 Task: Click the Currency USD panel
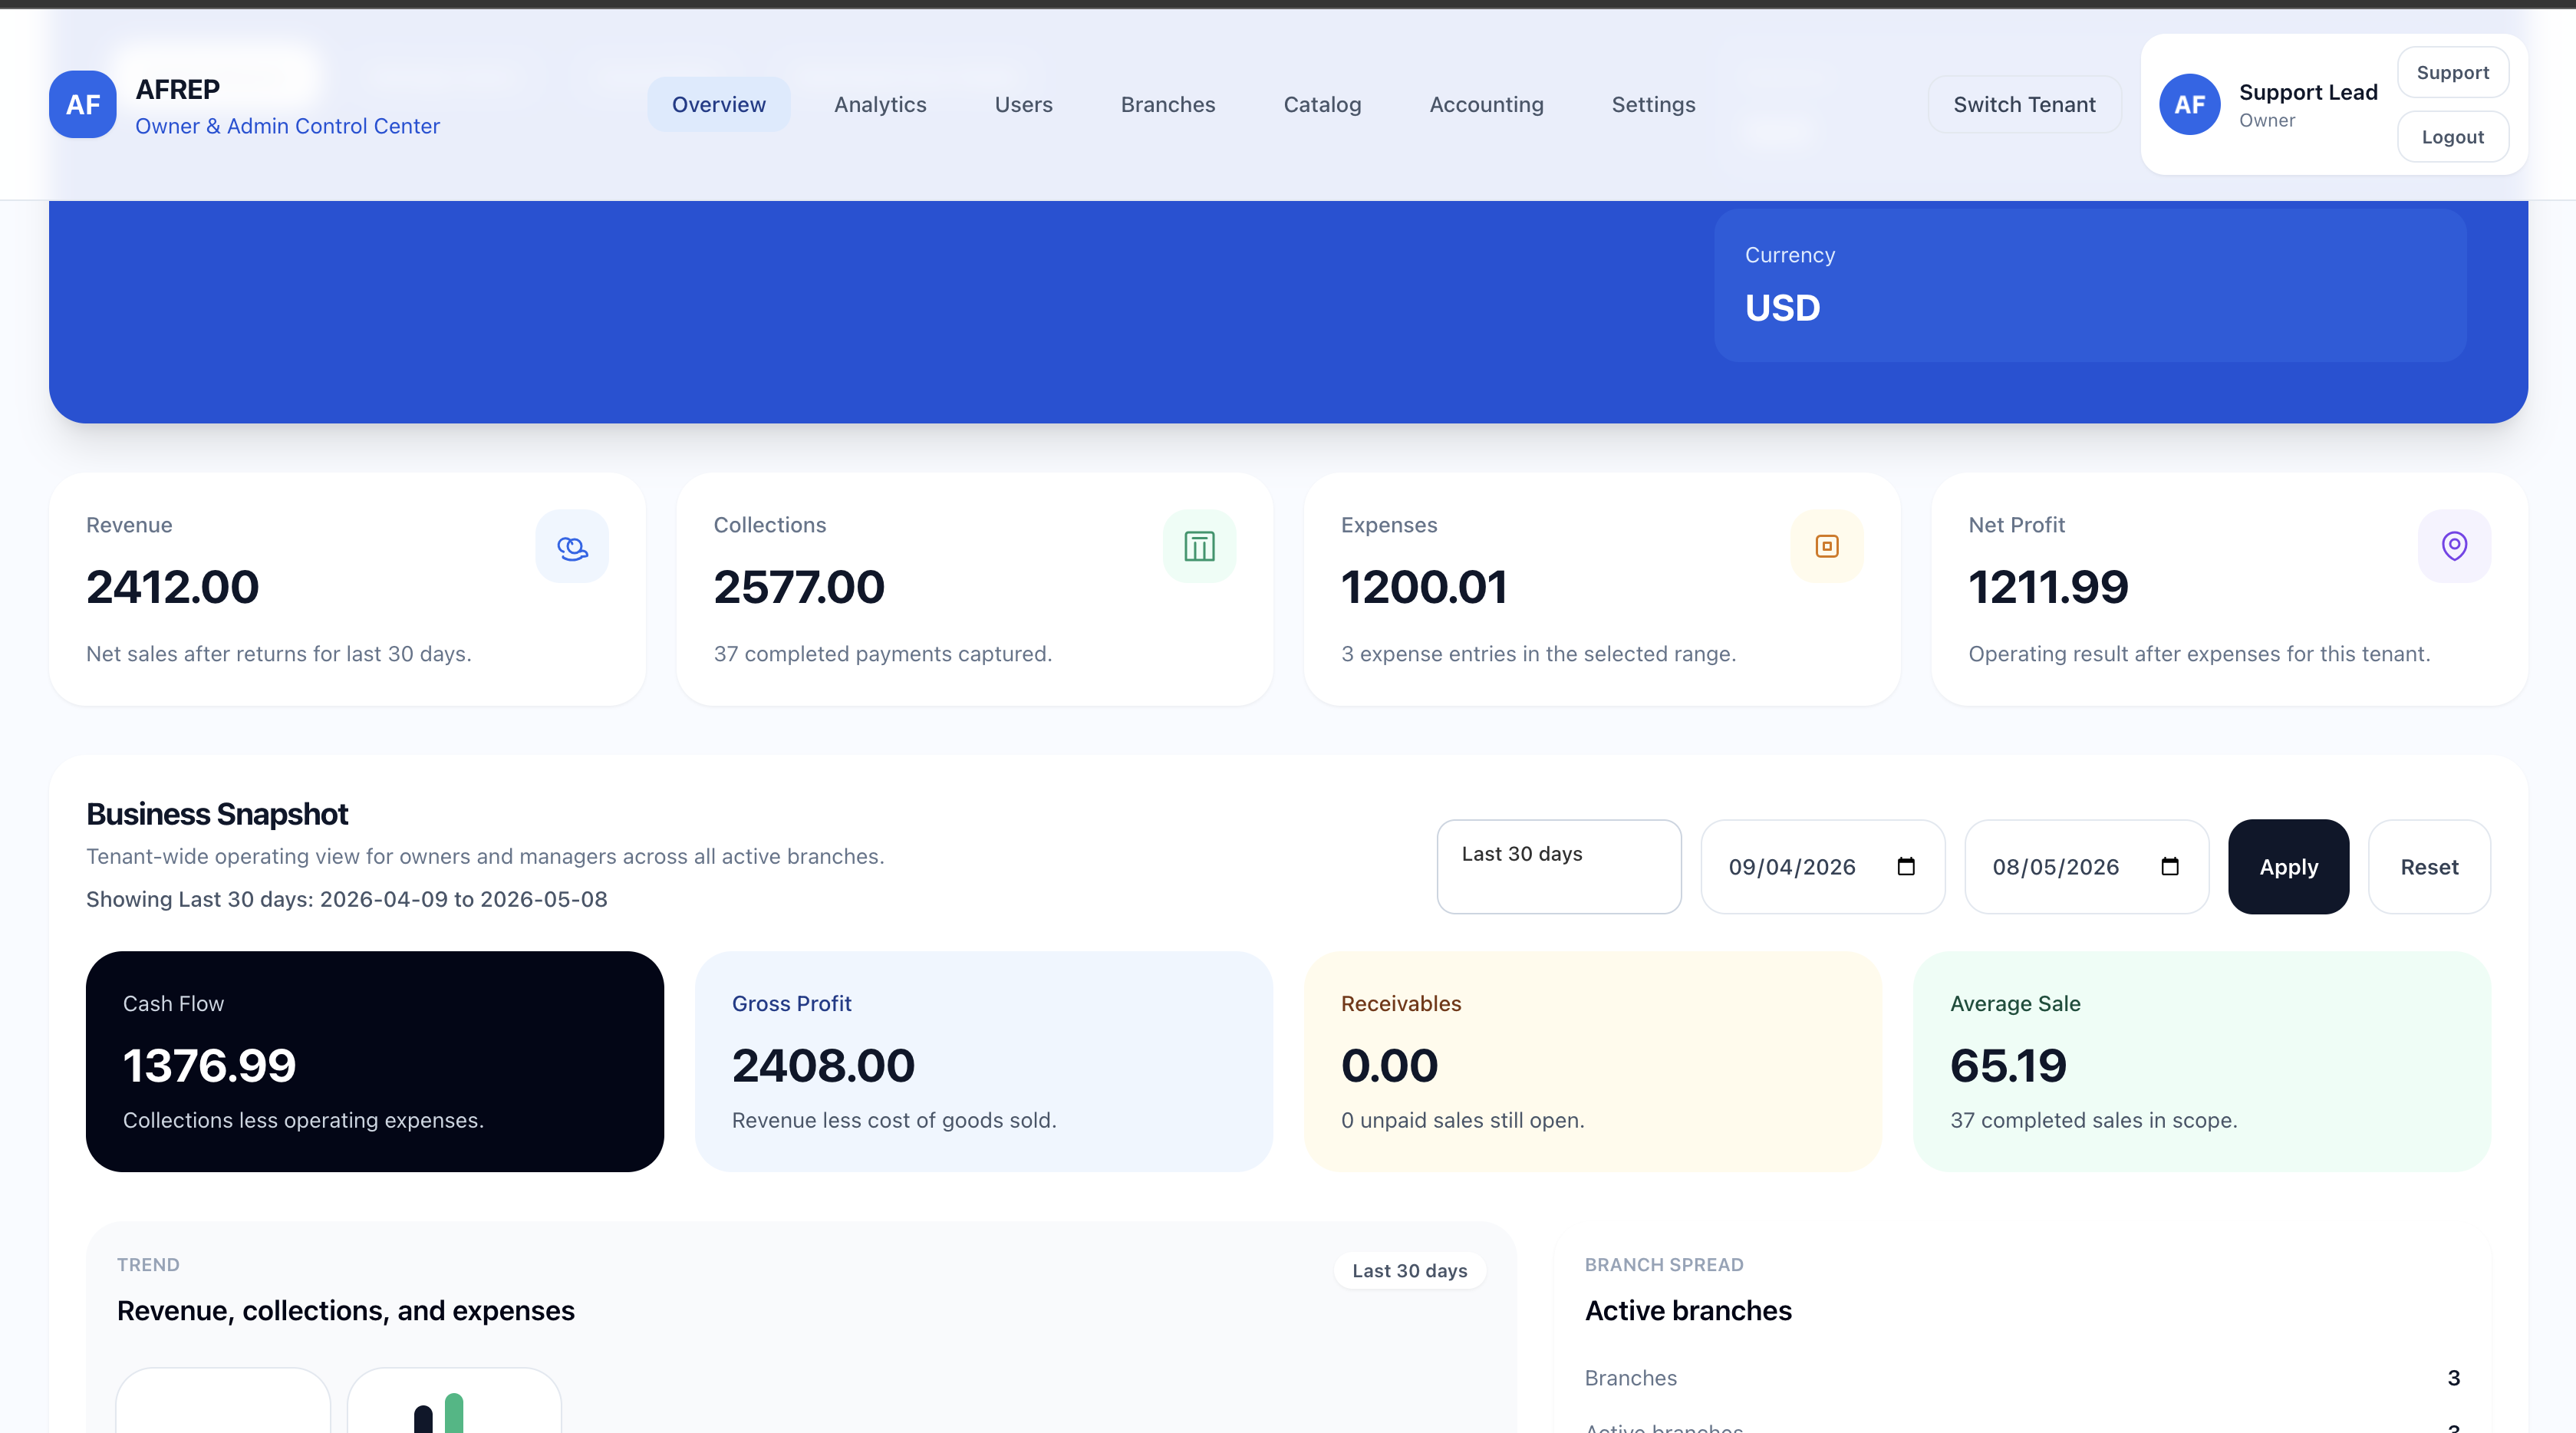coord(2090,285)
